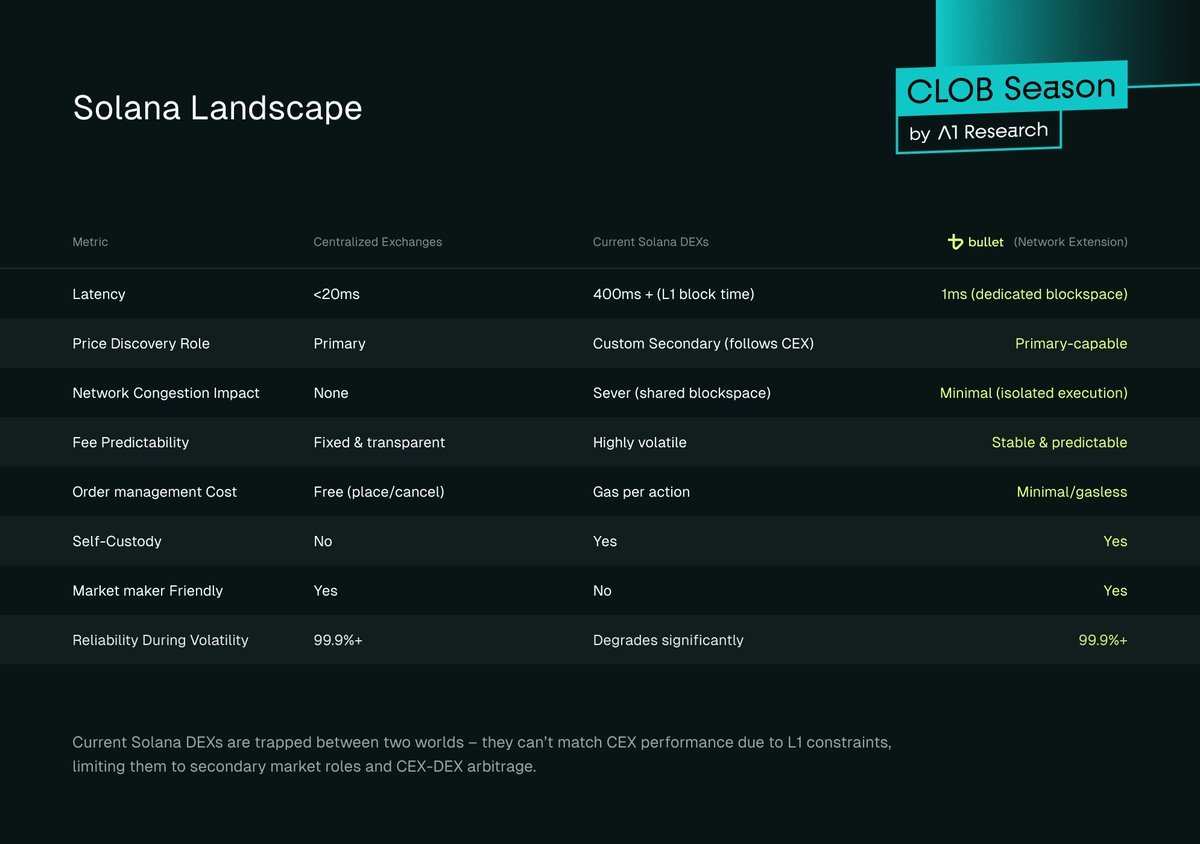The width and height of the screenshot is (1200, 844).
Task: Select 'Order management Cost' row label
Action: click(154, 492)
